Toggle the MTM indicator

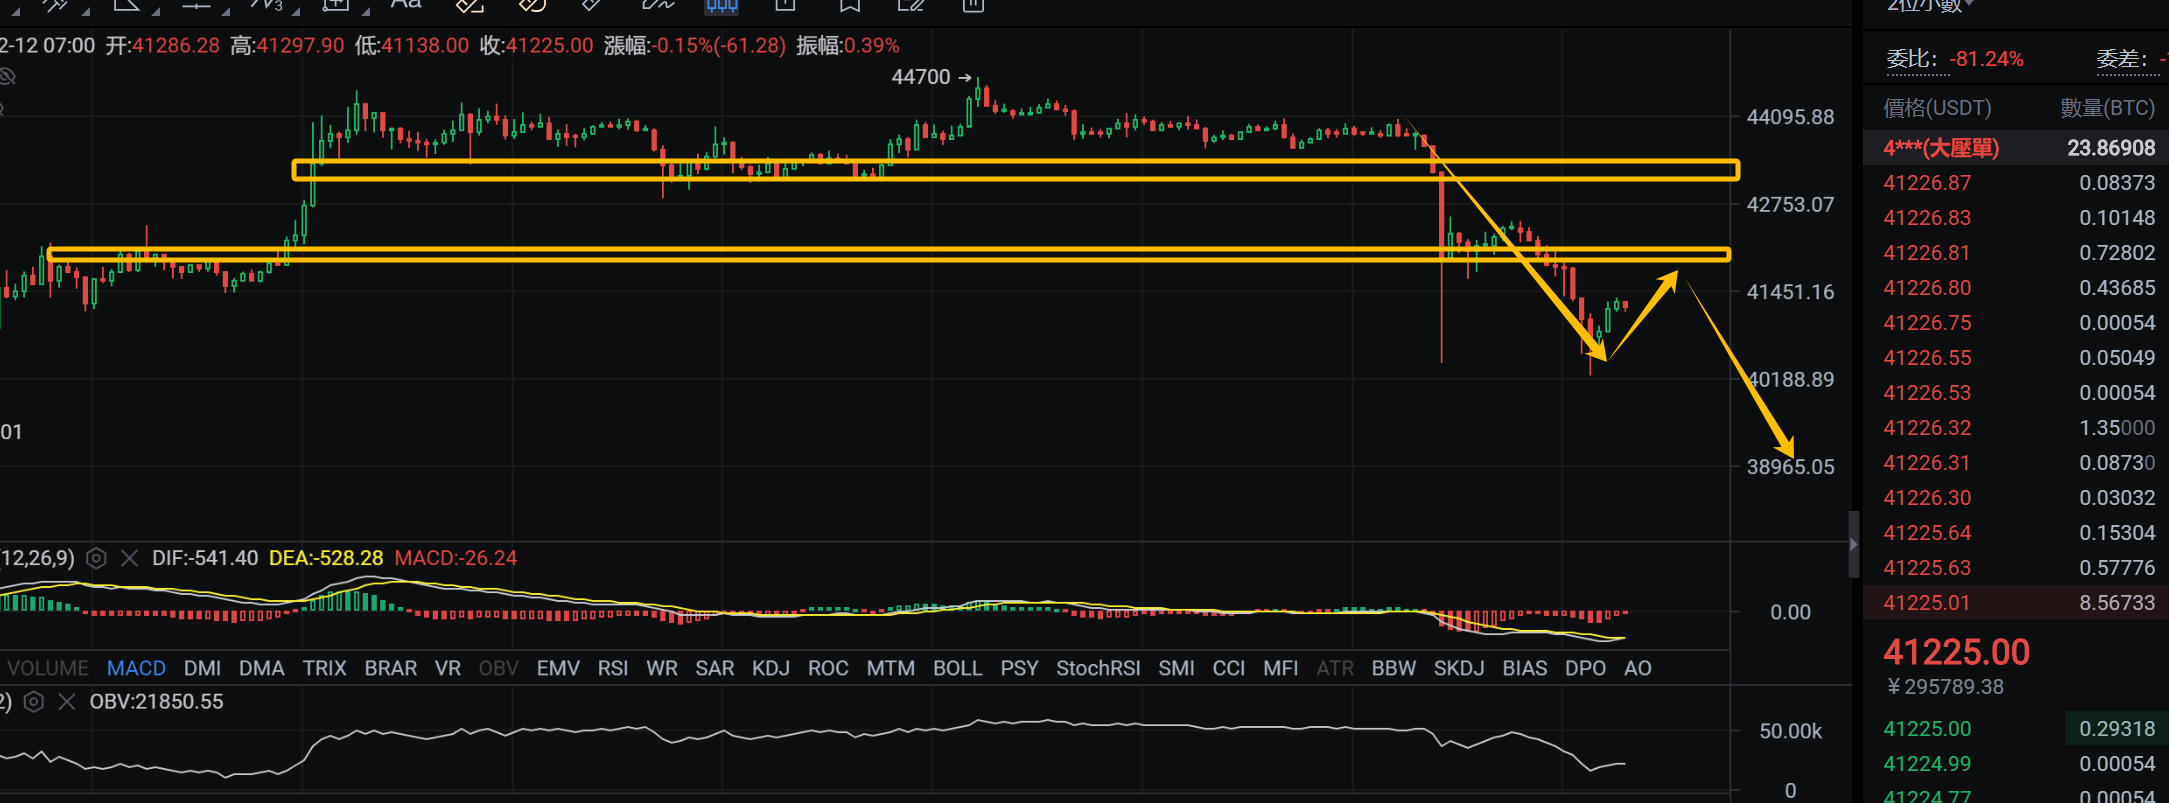pos(891,668)
